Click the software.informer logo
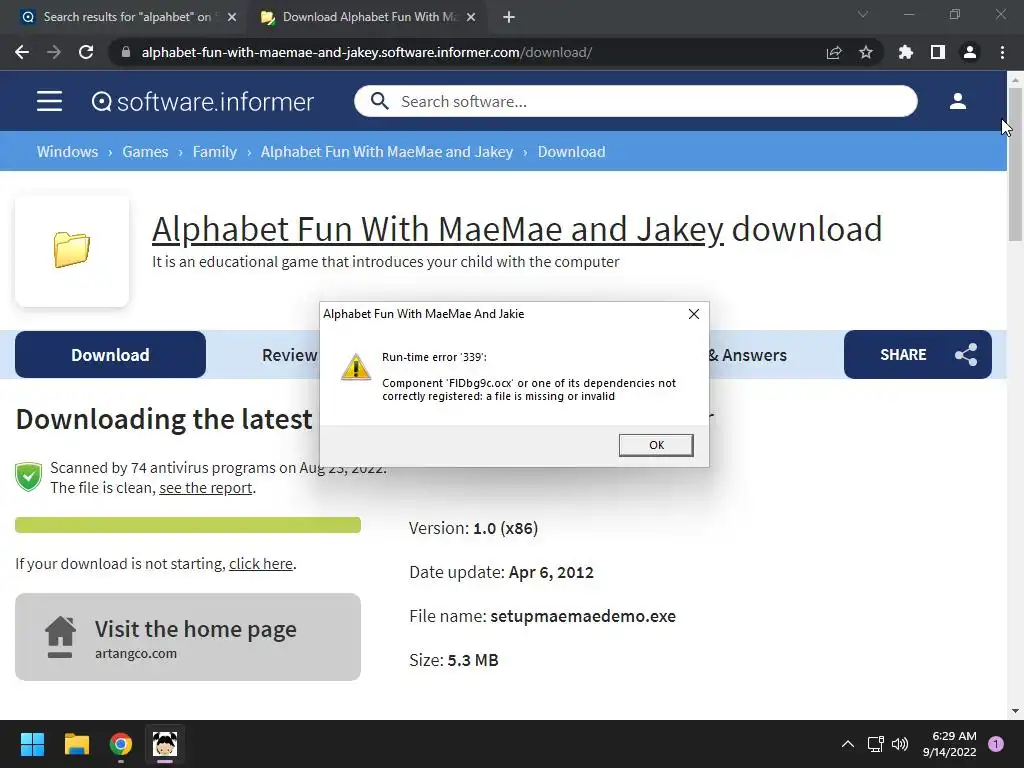The height and width of the screenshot is (768, 1024). point(202,101)
